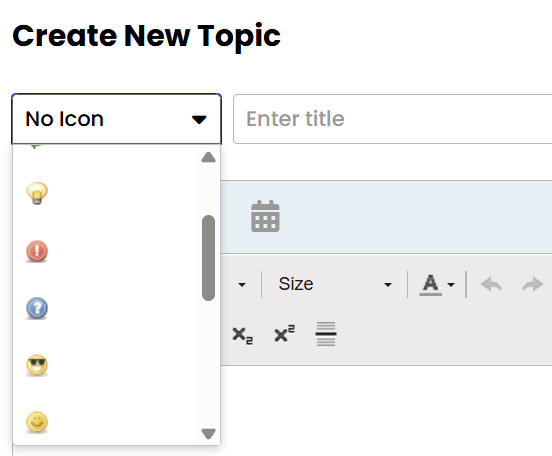The height and width of the screenshot is (456, 552).
Task: Select the sunglasses smiley icon
Action: coord(37,366)
